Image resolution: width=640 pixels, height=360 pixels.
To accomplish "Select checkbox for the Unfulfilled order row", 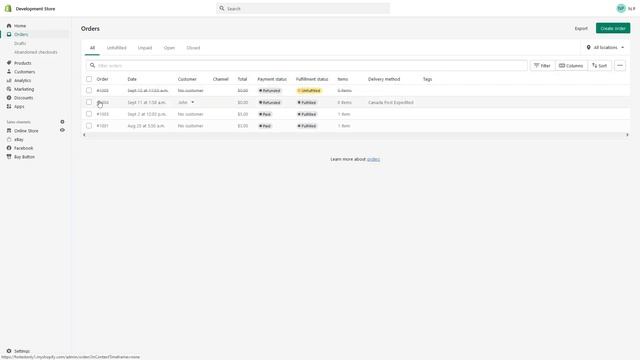I will click(x=89, y=90).
